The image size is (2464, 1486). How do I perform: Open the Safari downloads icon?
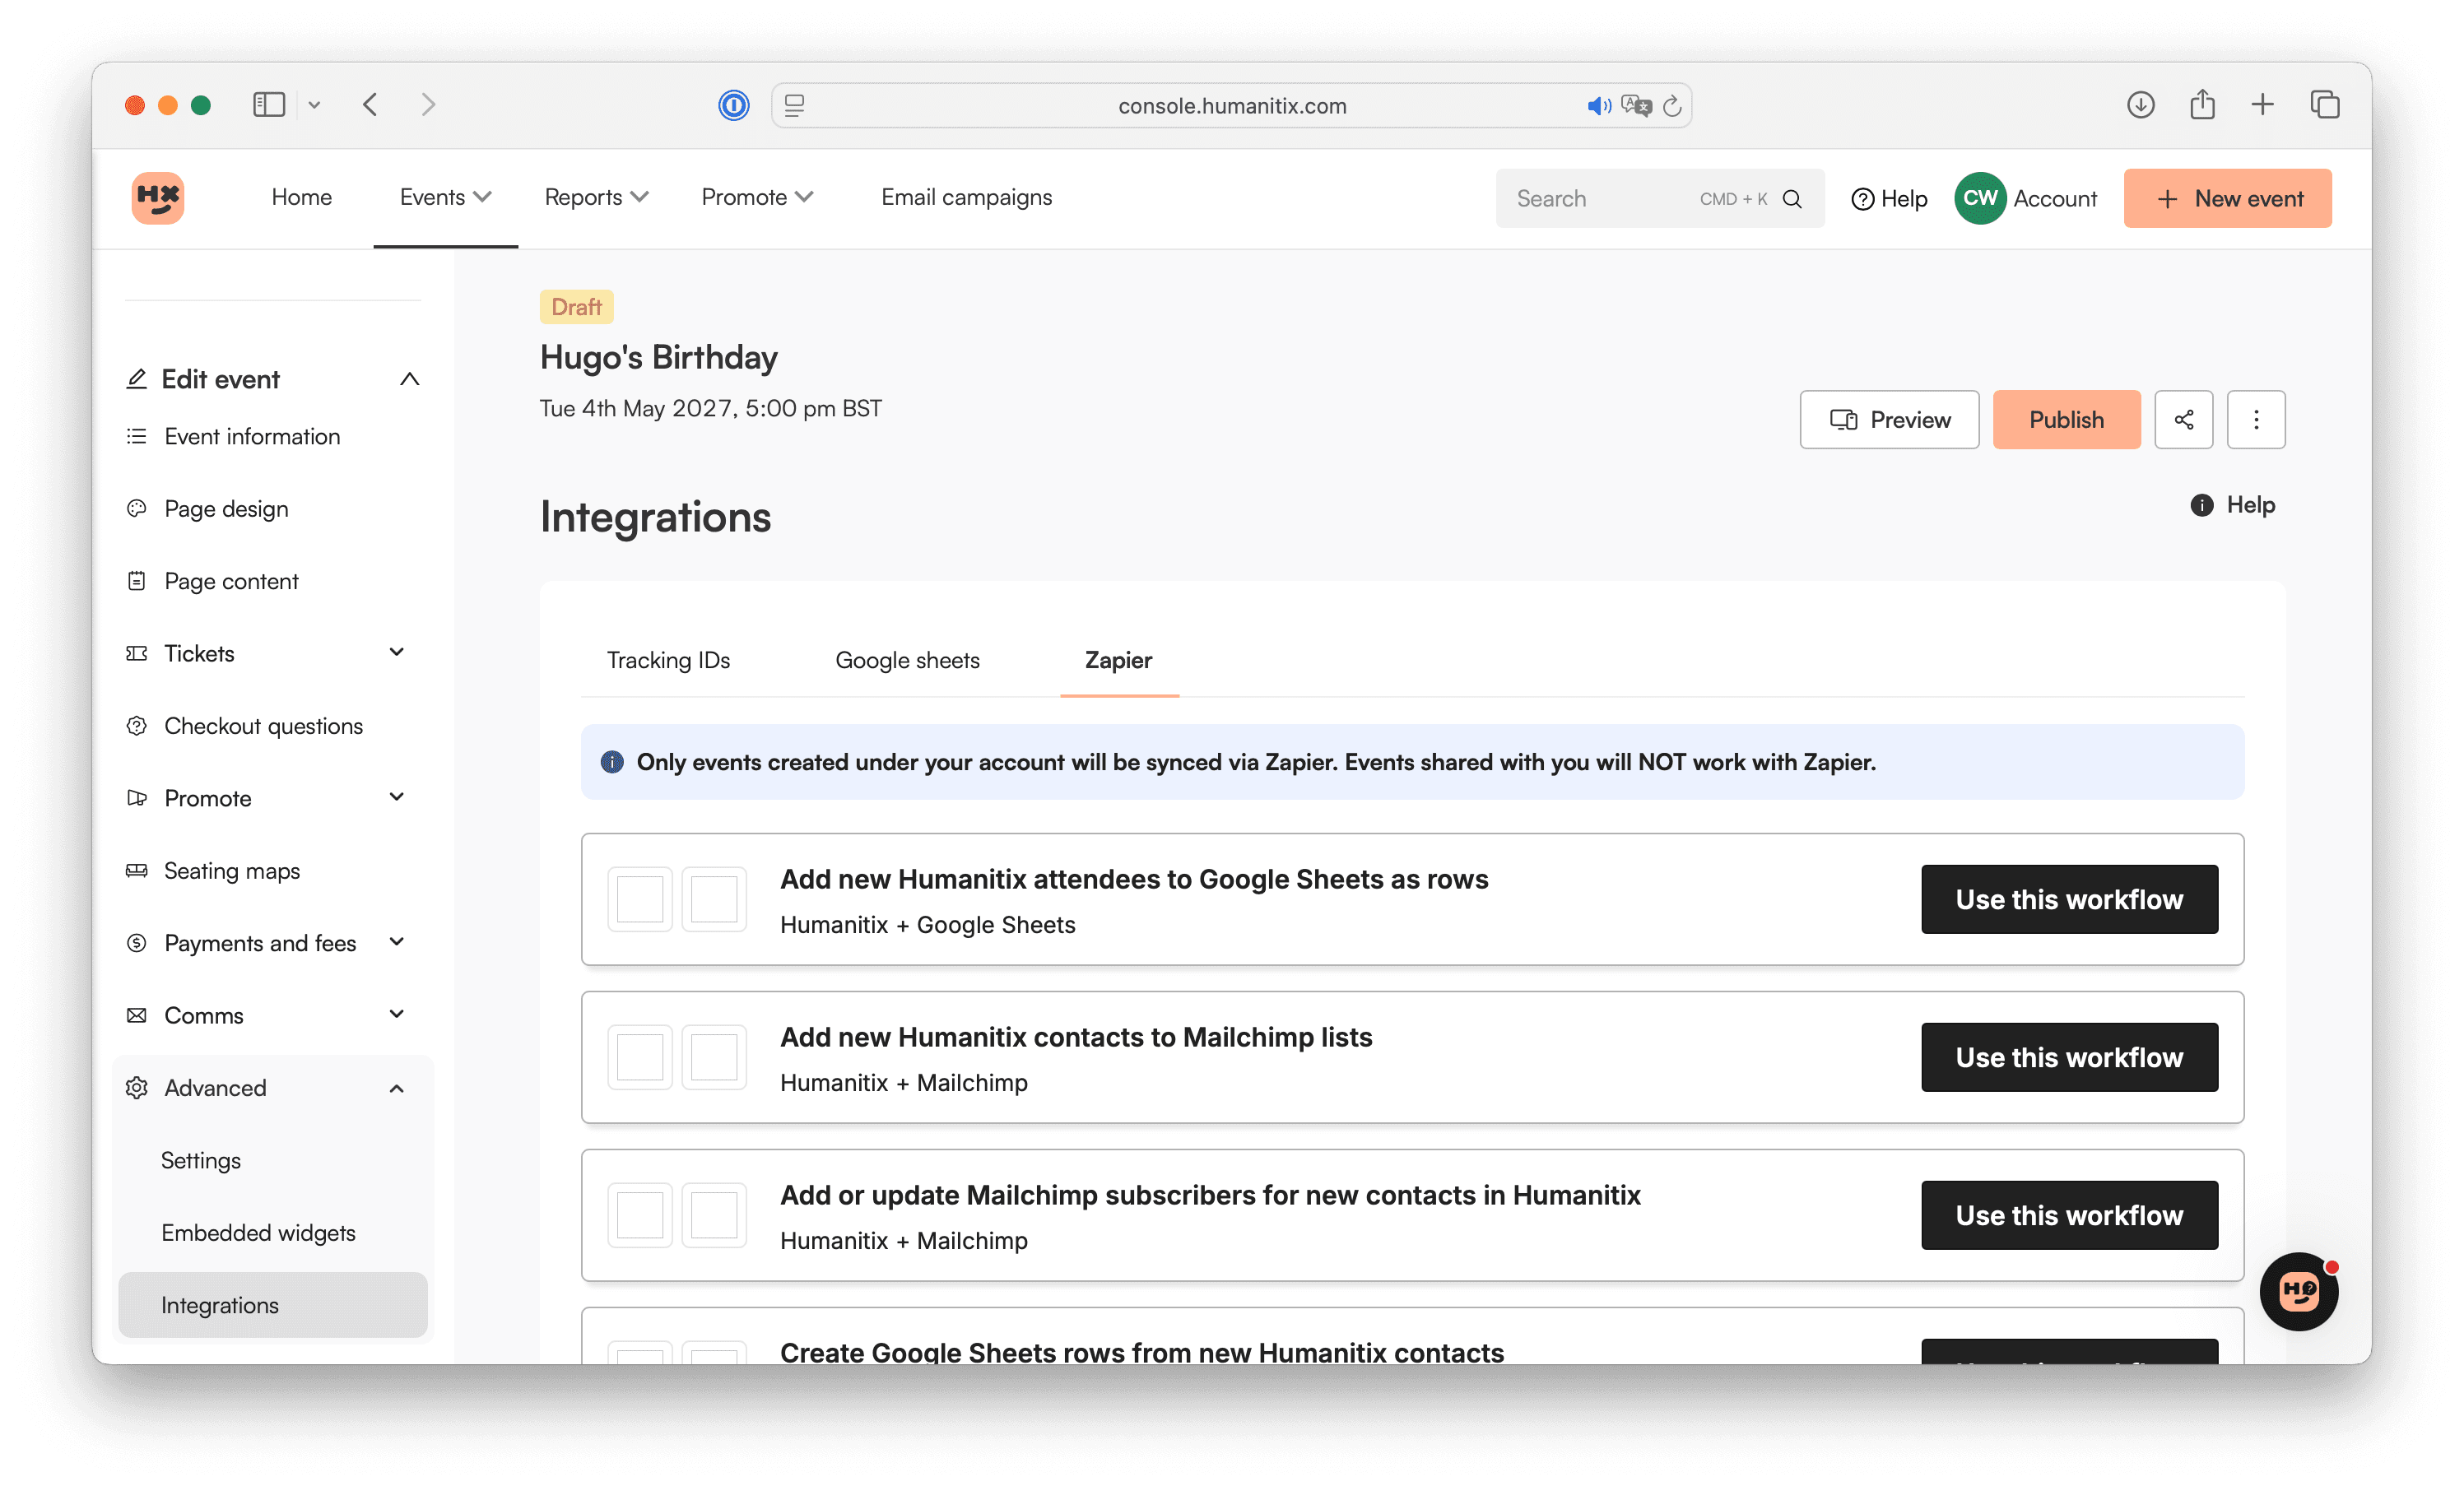2140,104
